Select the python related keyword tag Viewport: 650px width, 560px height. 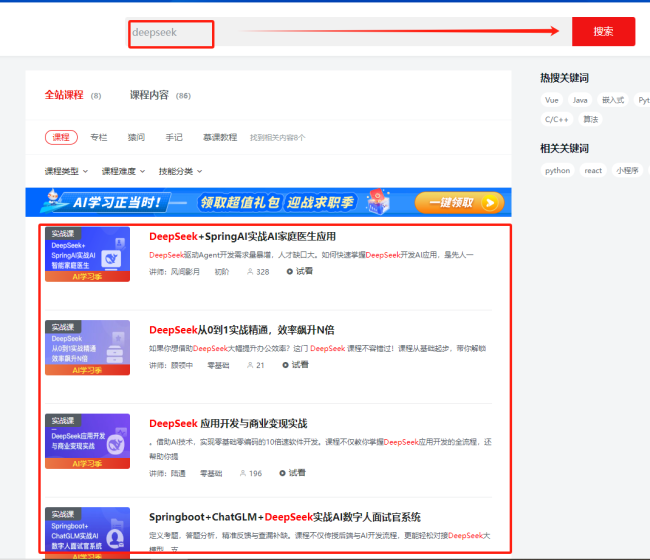558,170
